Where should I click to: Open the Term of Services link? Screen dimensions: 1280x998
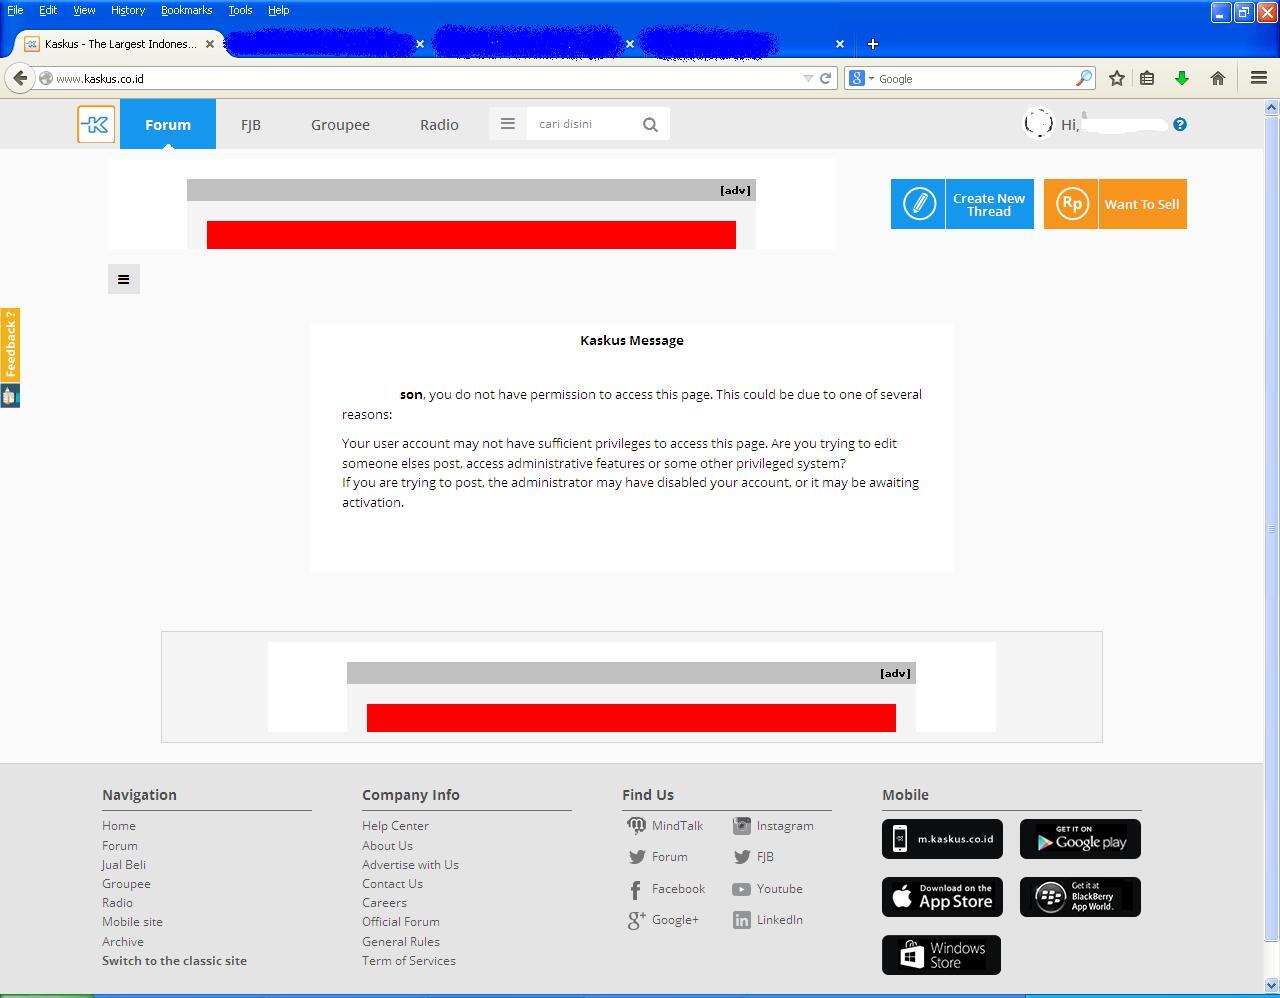tap(409, 961)
